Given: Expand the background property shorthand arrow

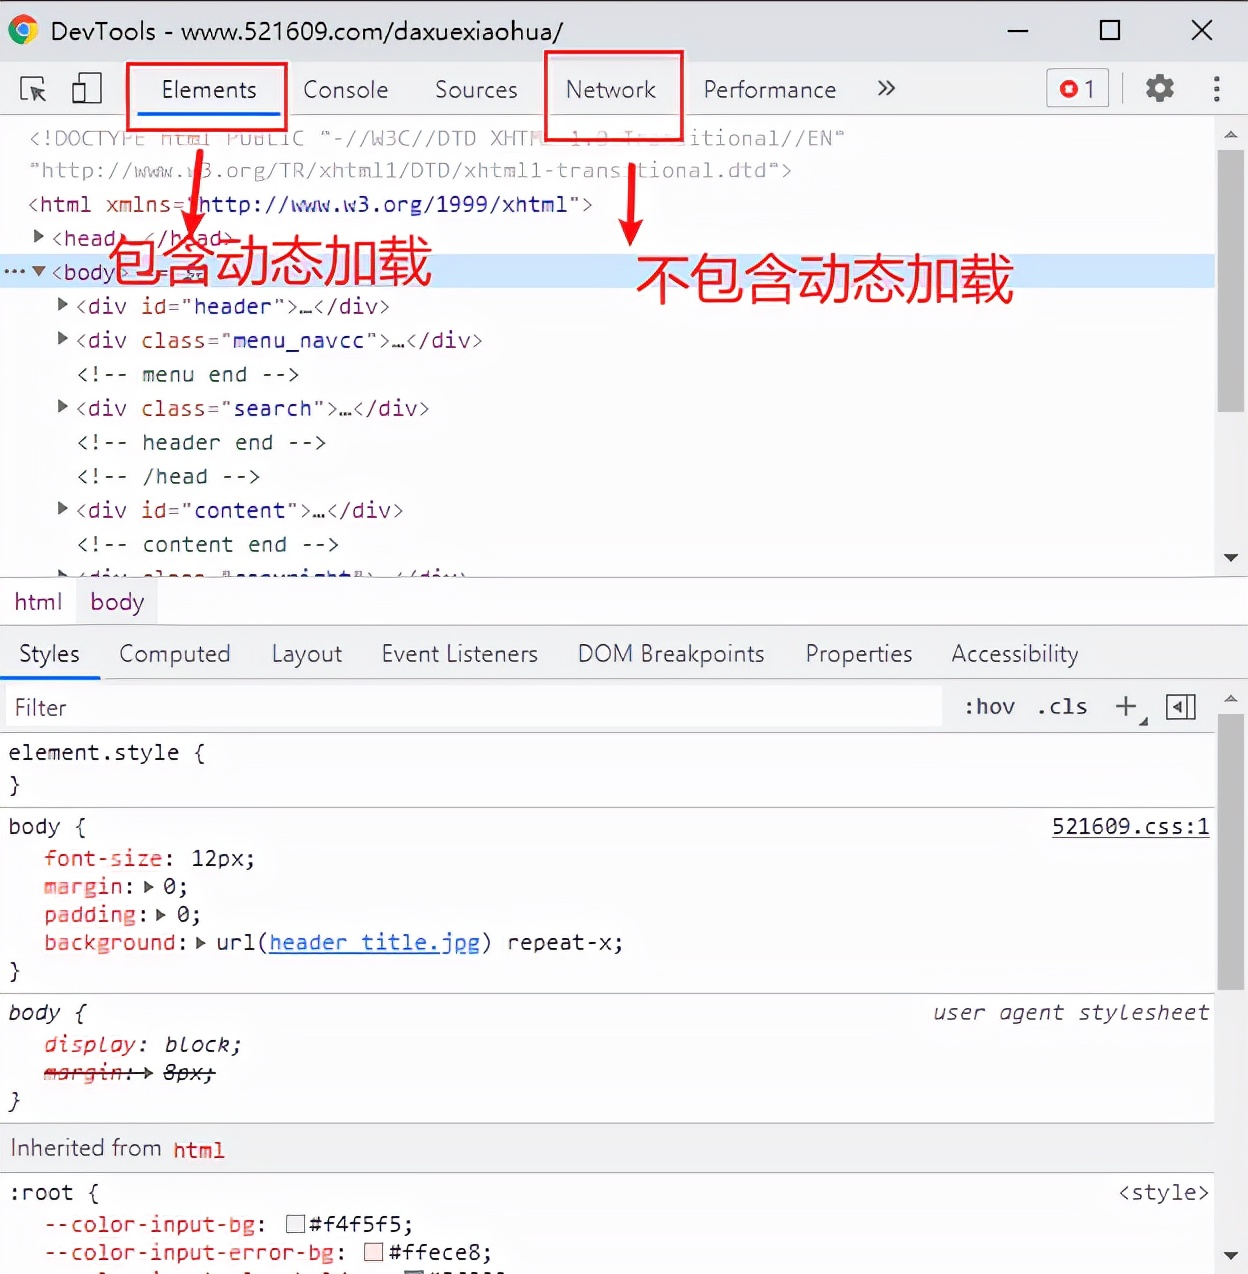Looking at the screenshot, I should tap(201, 943).
